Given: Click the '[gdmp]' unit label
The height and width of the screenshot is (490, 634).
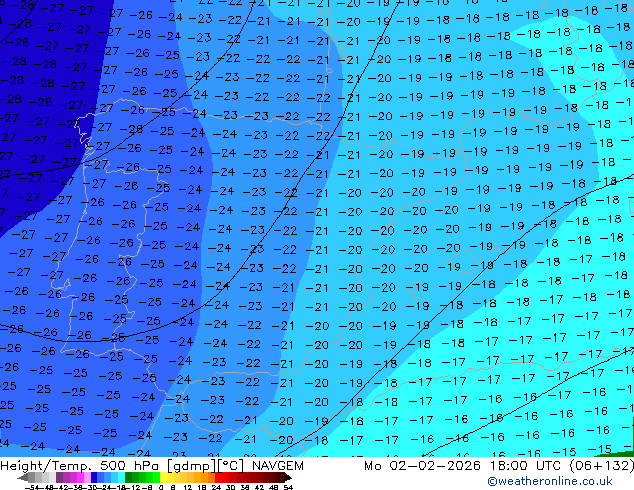Looking at the screenshot, I should tap(190, 466).
